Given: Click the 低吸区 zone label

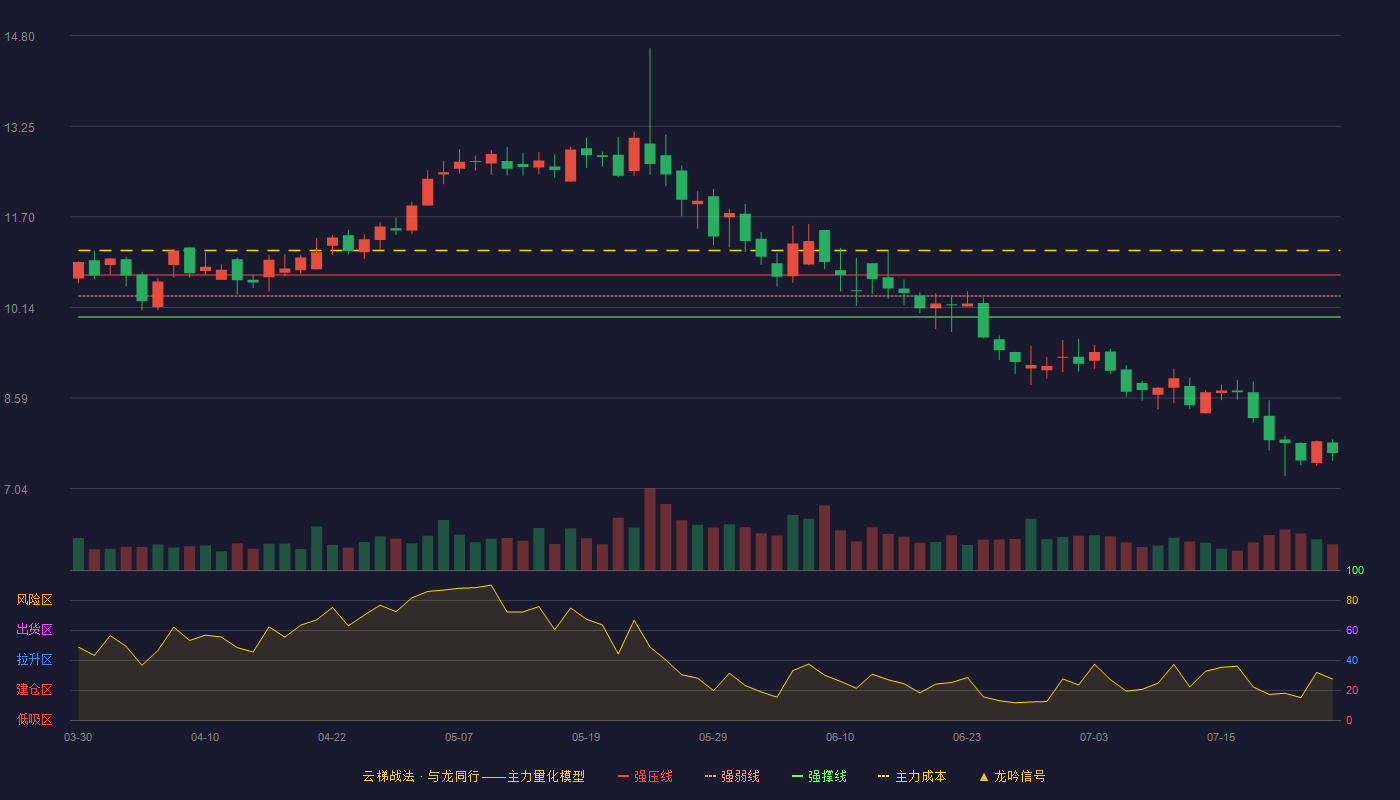Looking at the screenshot, I should tap(34, 719).
